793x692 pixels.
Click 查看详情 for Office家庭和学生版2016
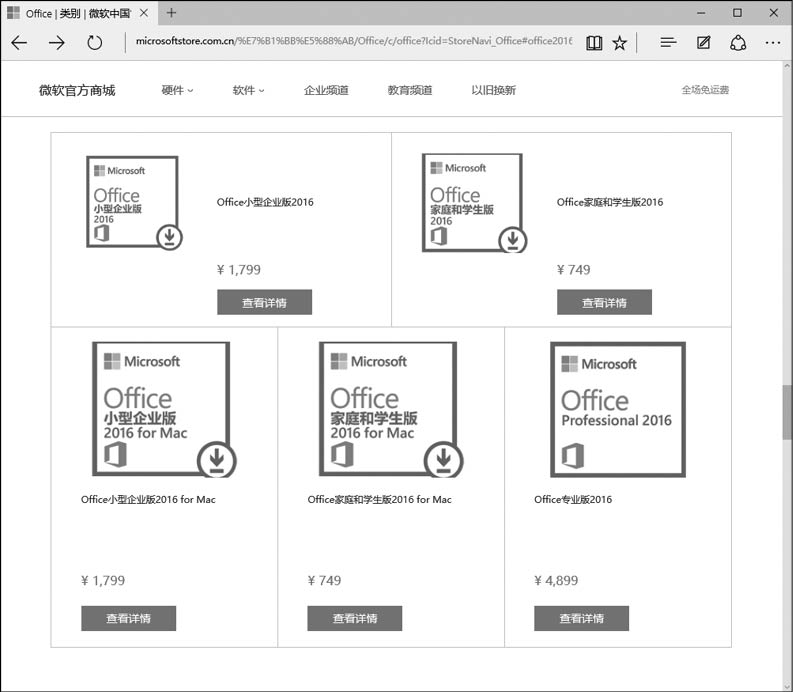(604, 302)
